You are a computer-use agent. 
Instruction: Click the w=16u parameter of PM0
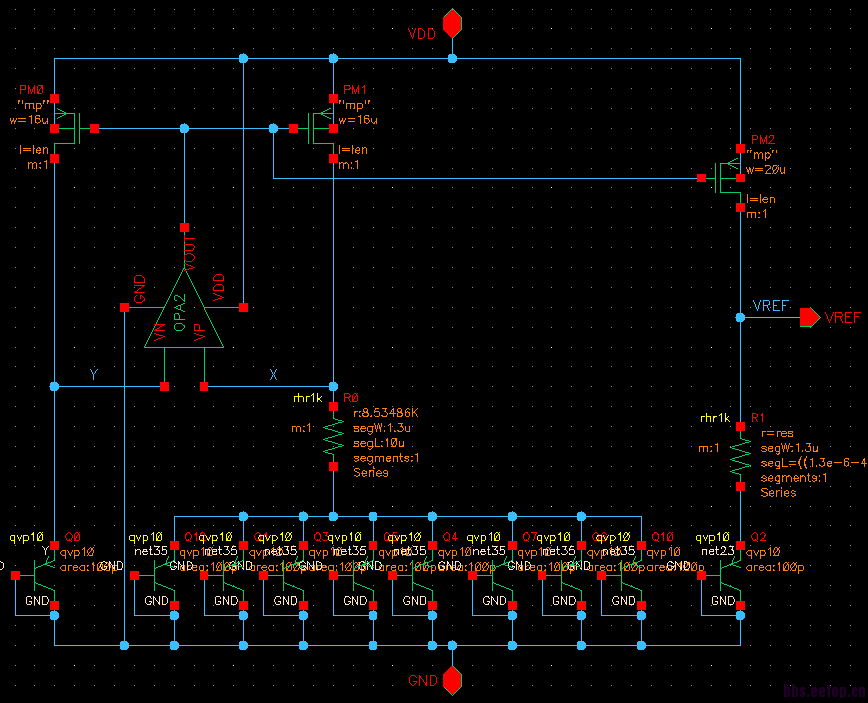pos(29,120)
